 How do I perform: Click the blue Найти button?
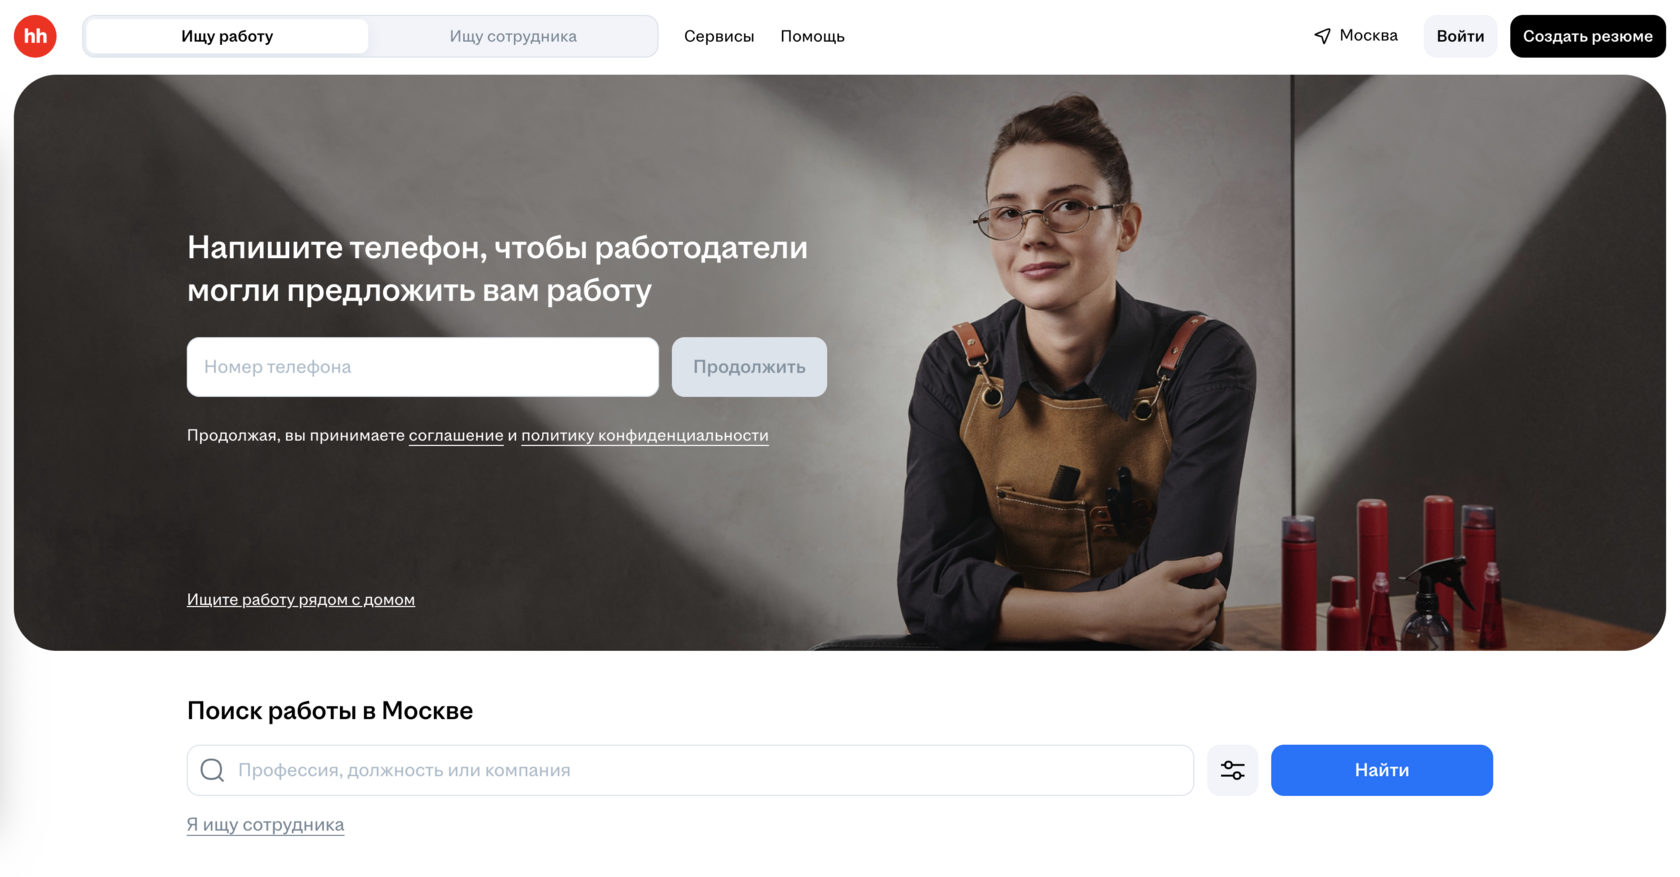[x=1382, y=770]
